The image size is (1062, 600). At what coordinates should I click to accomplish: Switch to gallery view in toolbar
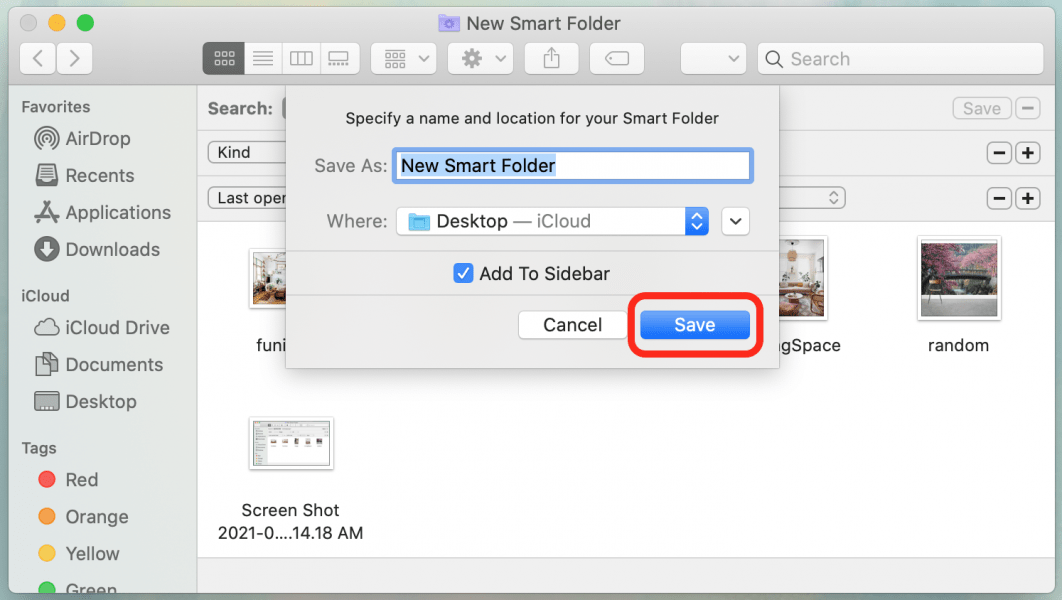click(340, 58)
